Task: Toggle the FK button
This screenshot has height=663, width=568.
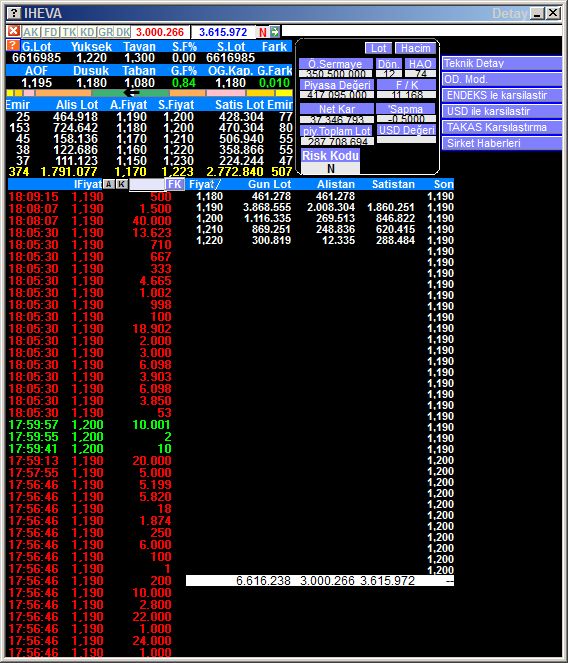Action: click(174, 184)
